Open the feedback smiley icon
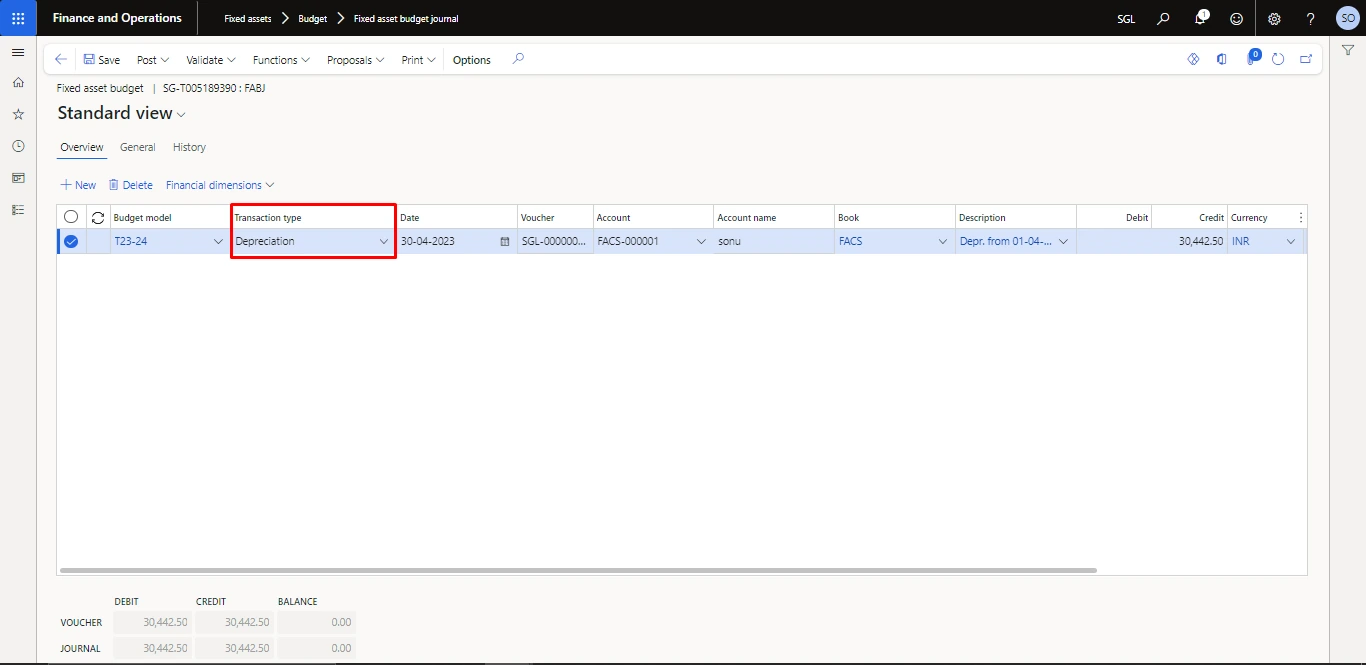1366x665 pixels. 1237,18
